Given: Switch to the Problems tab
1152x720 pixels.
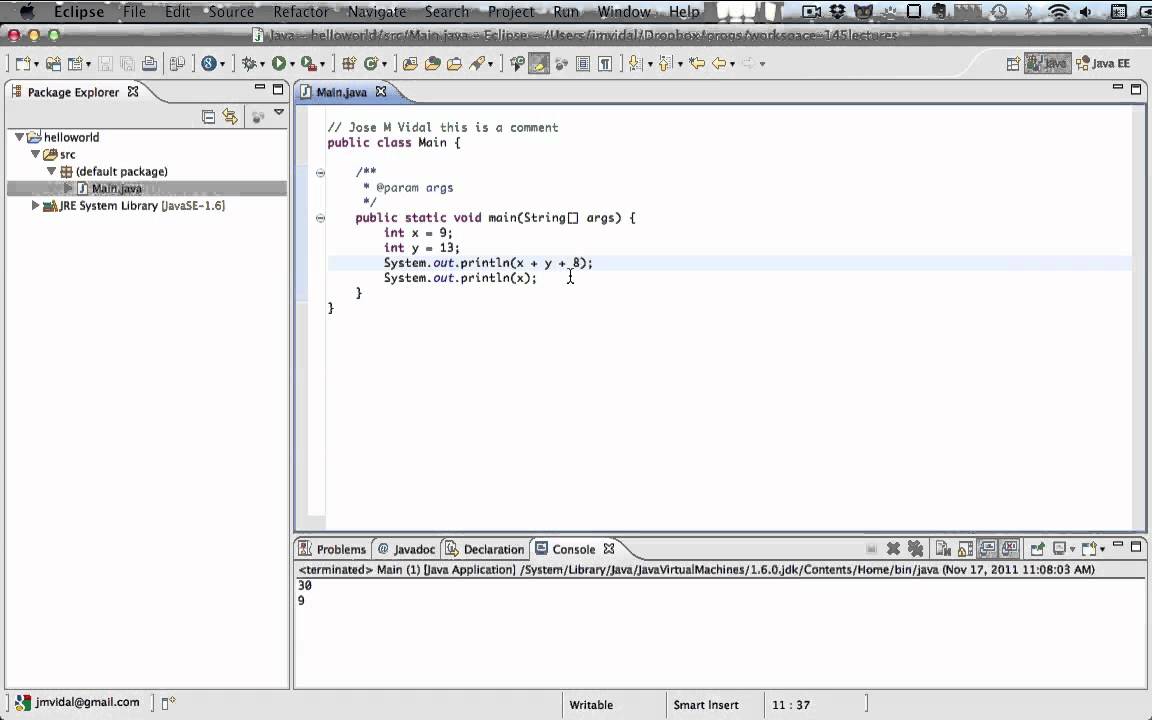Looking at the screenshot, I should [x=340, y=549].
